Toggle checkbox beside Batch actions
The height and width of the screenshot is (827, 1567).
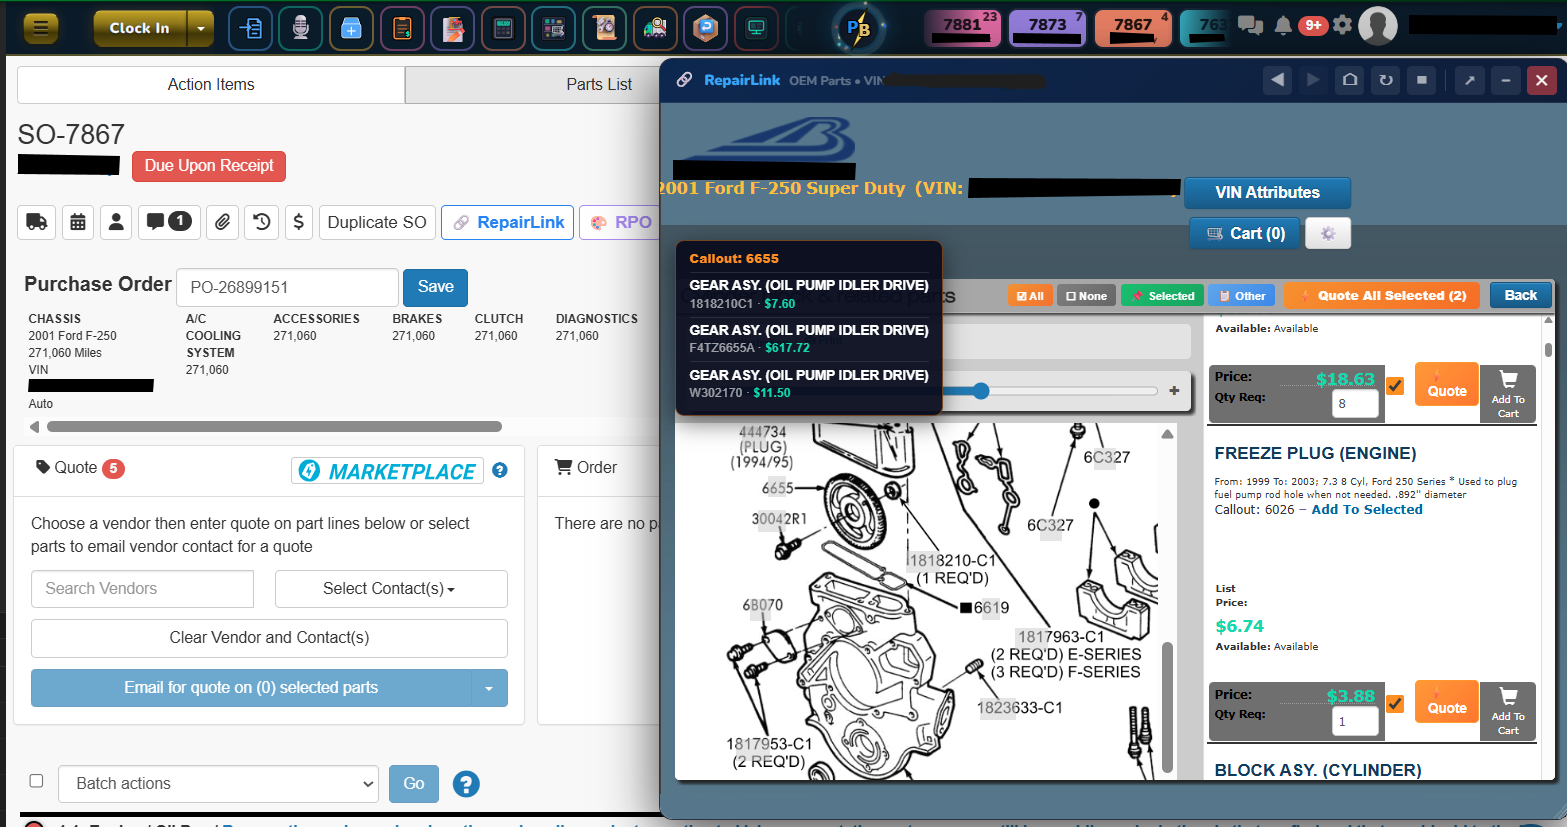[37, 781]
